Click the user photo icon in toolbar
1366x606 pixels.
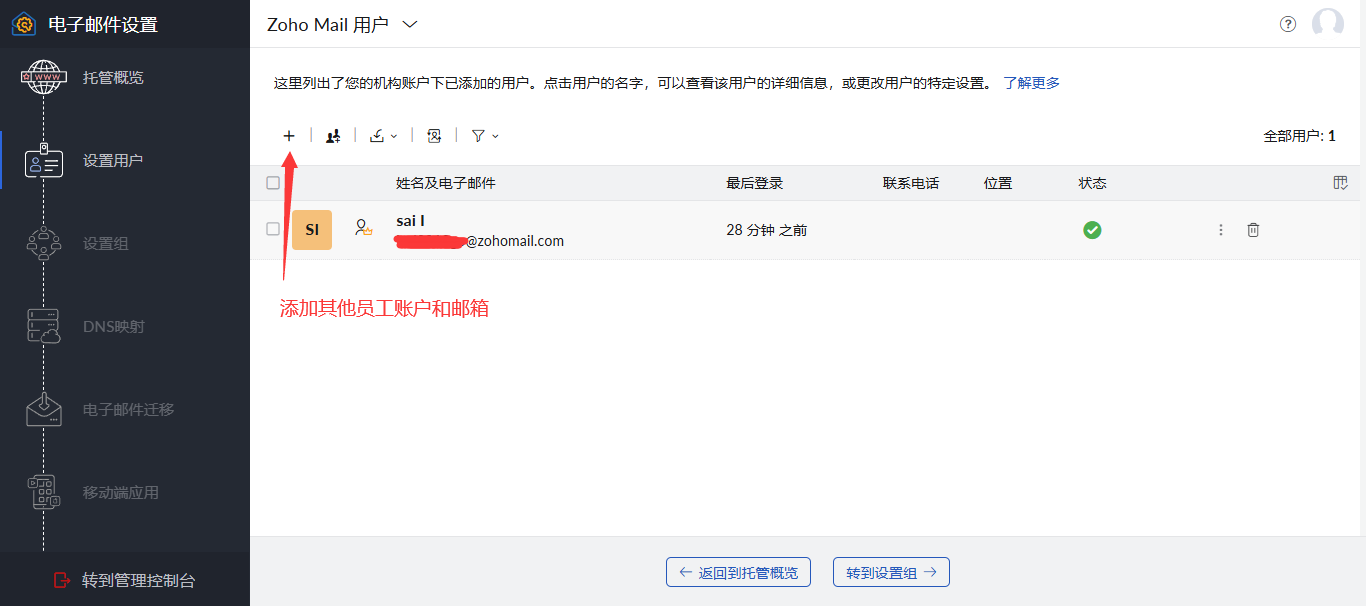pyautogui.click(x=434, y=136)
